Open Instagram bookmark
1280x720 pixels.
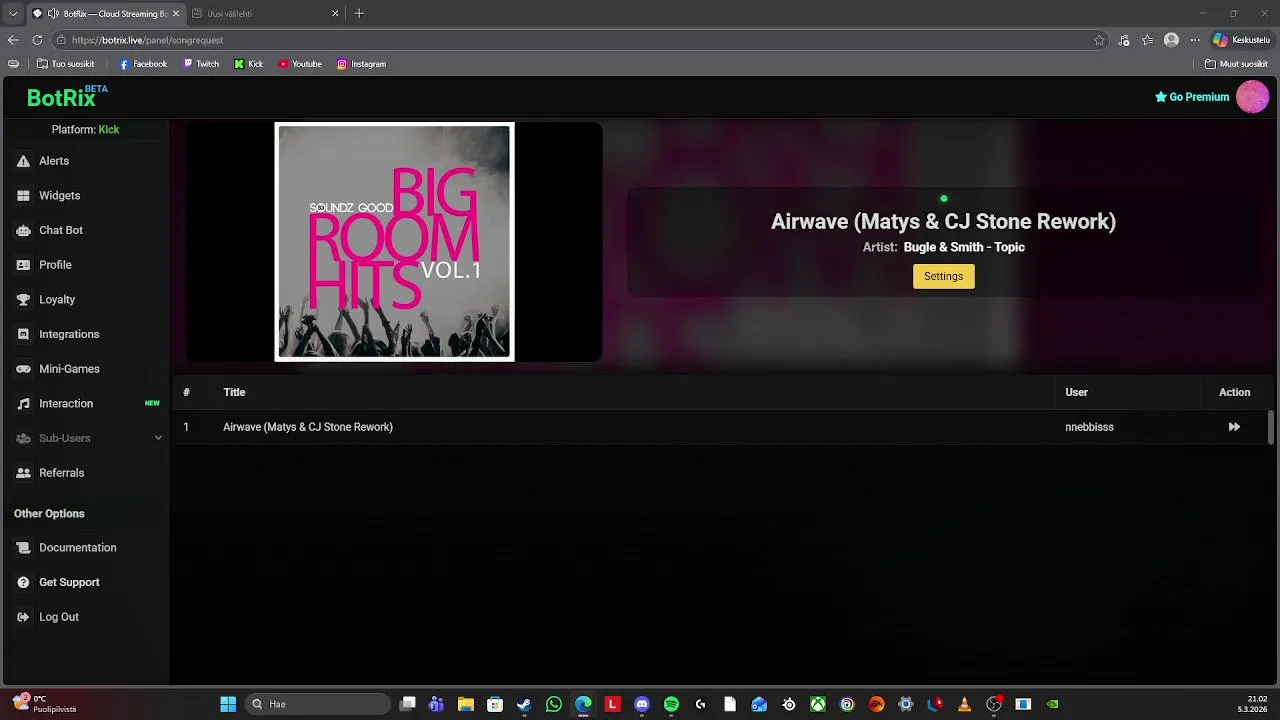(x=361, y=64)
